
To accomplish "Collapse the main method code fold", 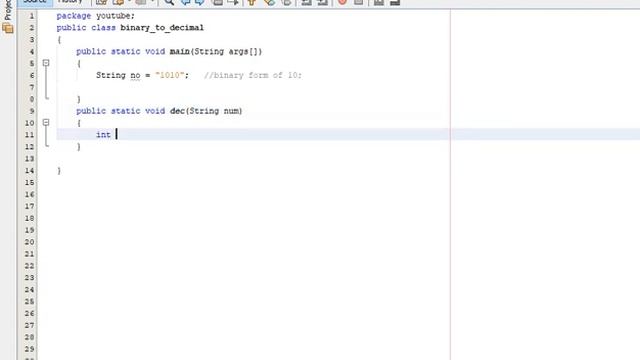I will point(46,63).
